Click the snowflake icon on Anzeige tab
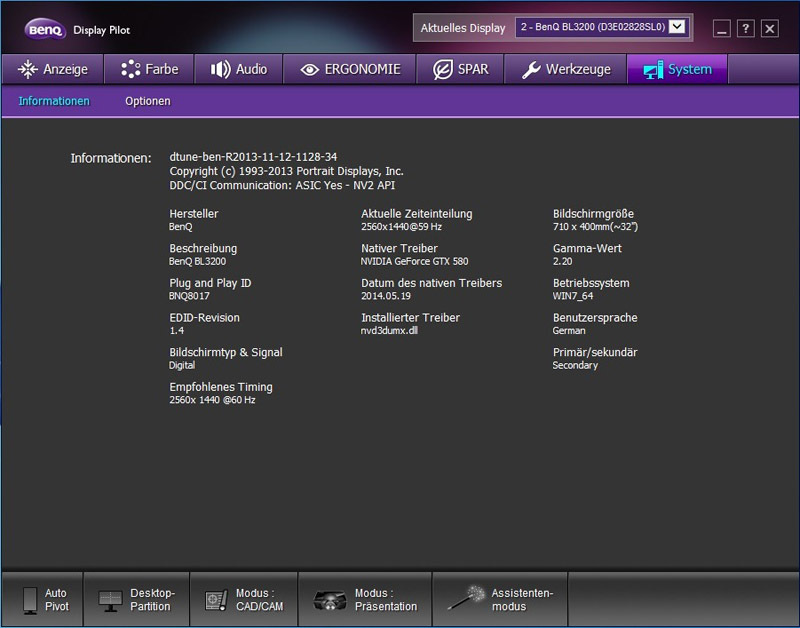The image size is (800, 628). point(28,69)
